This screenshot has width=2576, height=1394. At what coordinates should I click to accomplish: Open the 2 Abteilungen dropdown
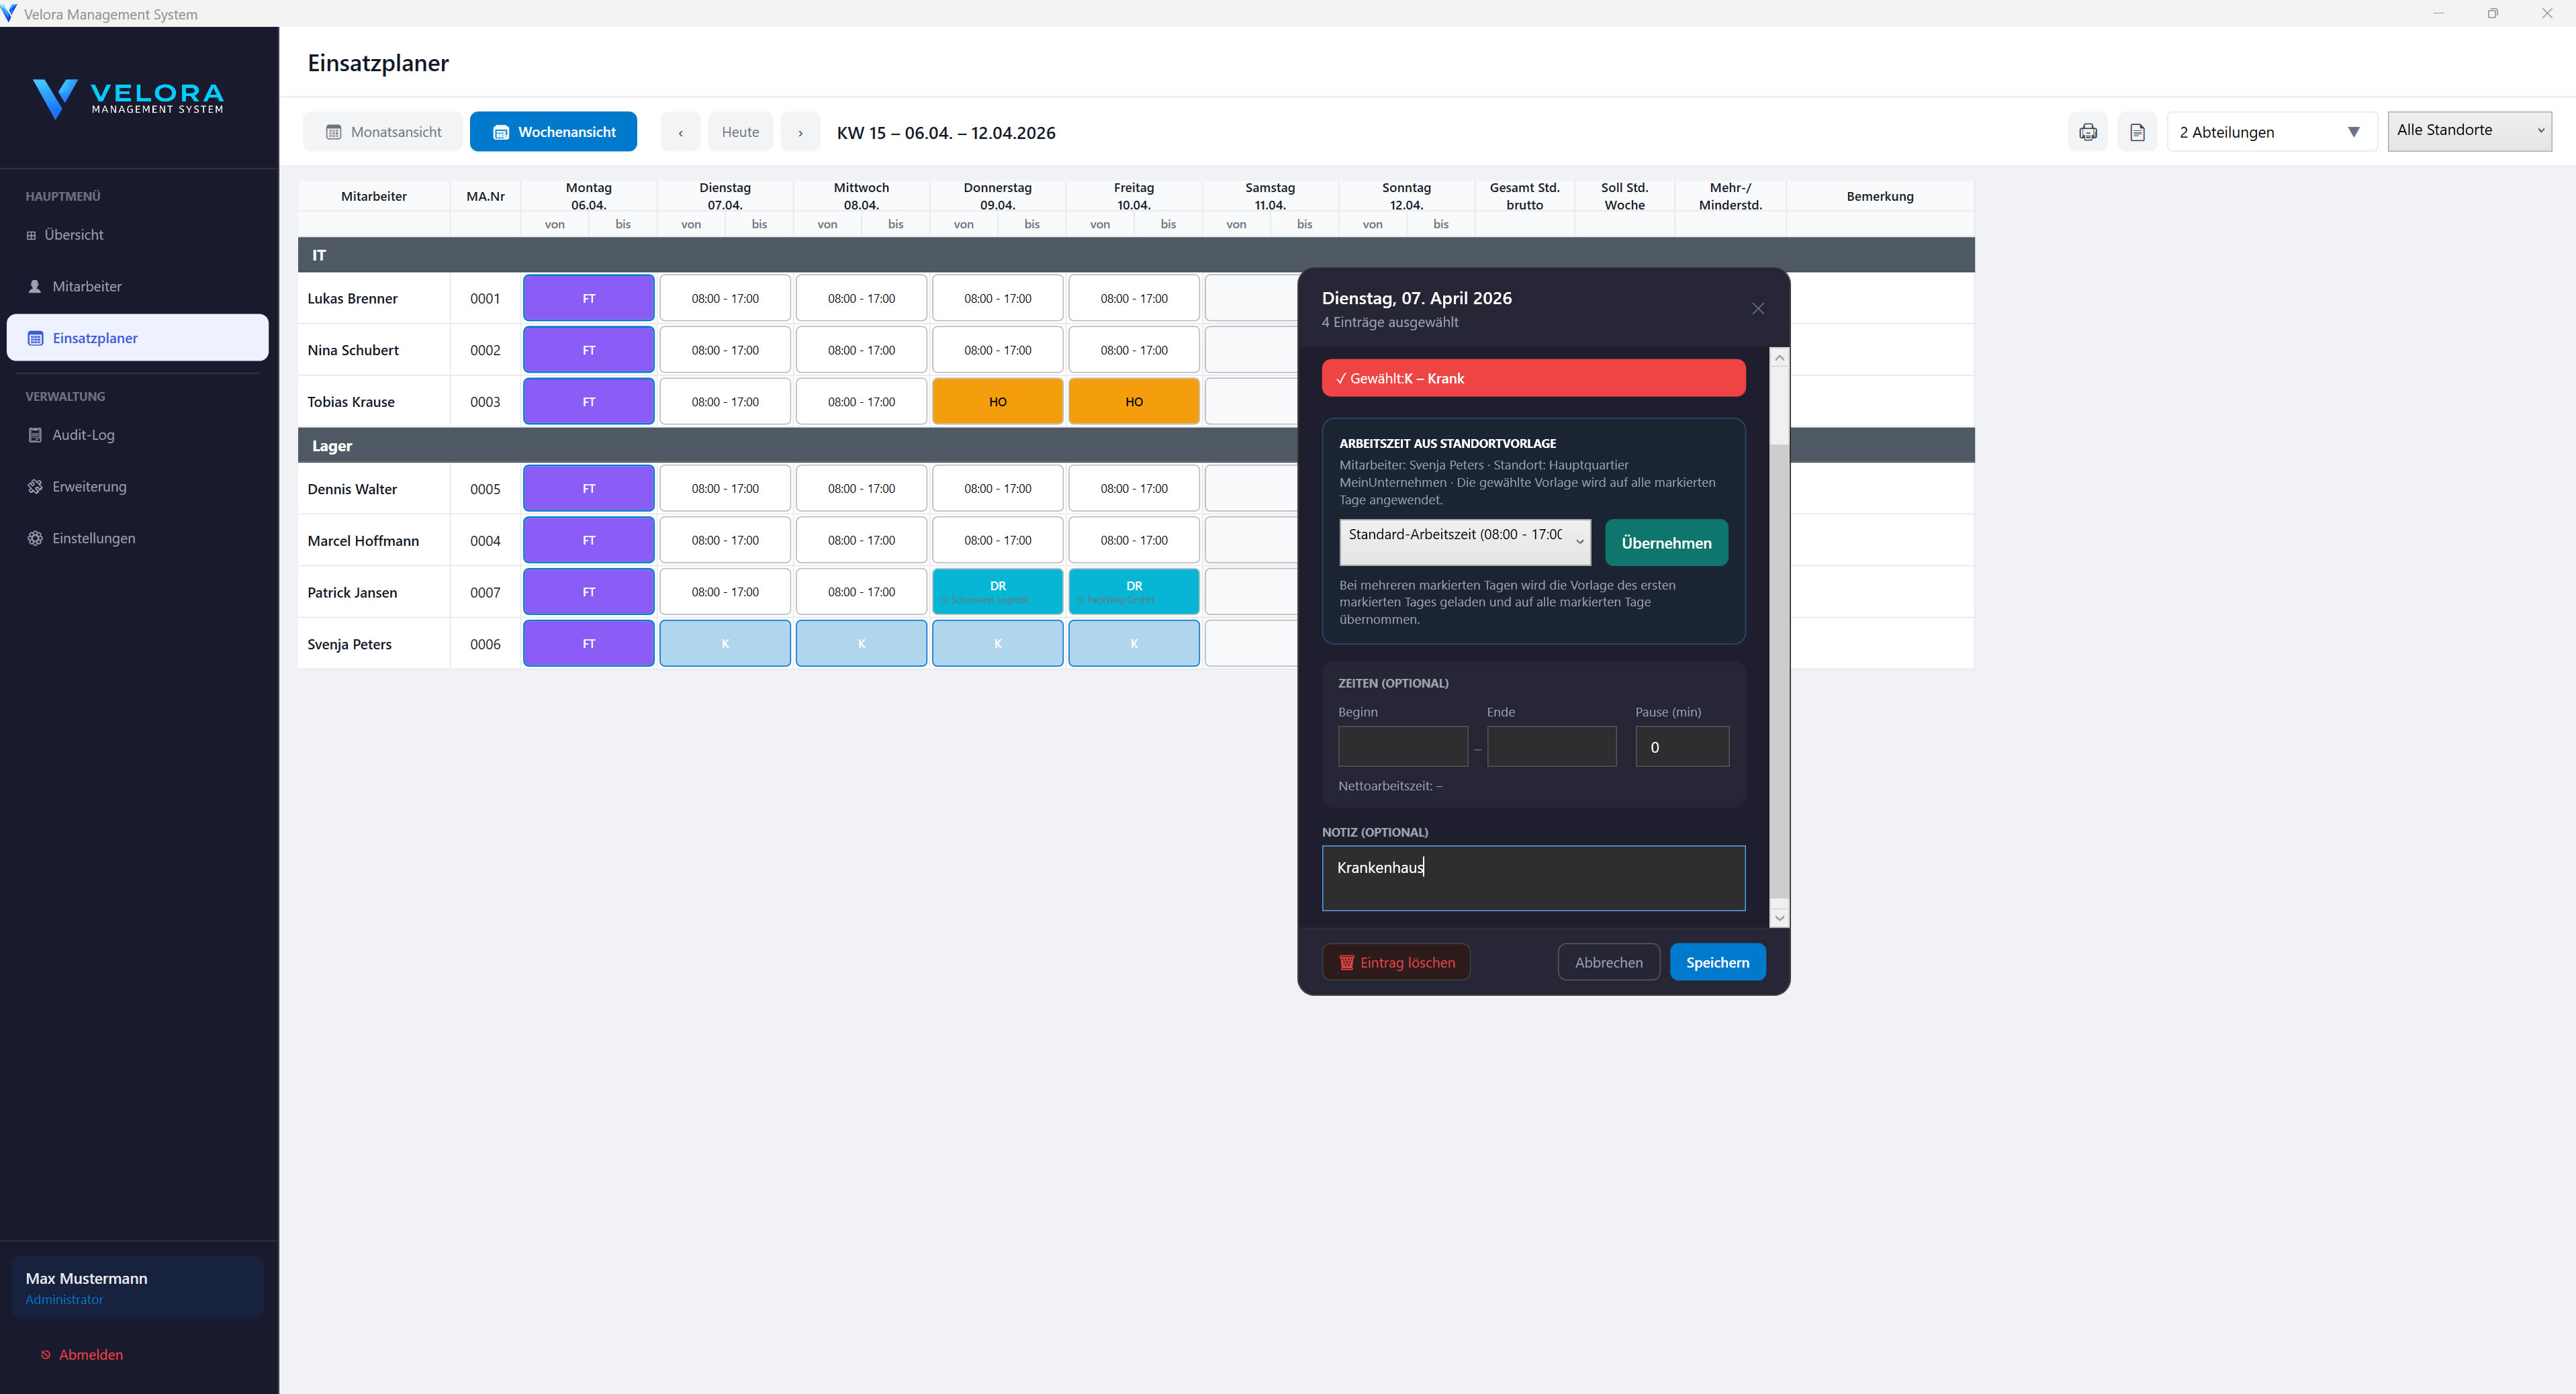(2270, 132)
